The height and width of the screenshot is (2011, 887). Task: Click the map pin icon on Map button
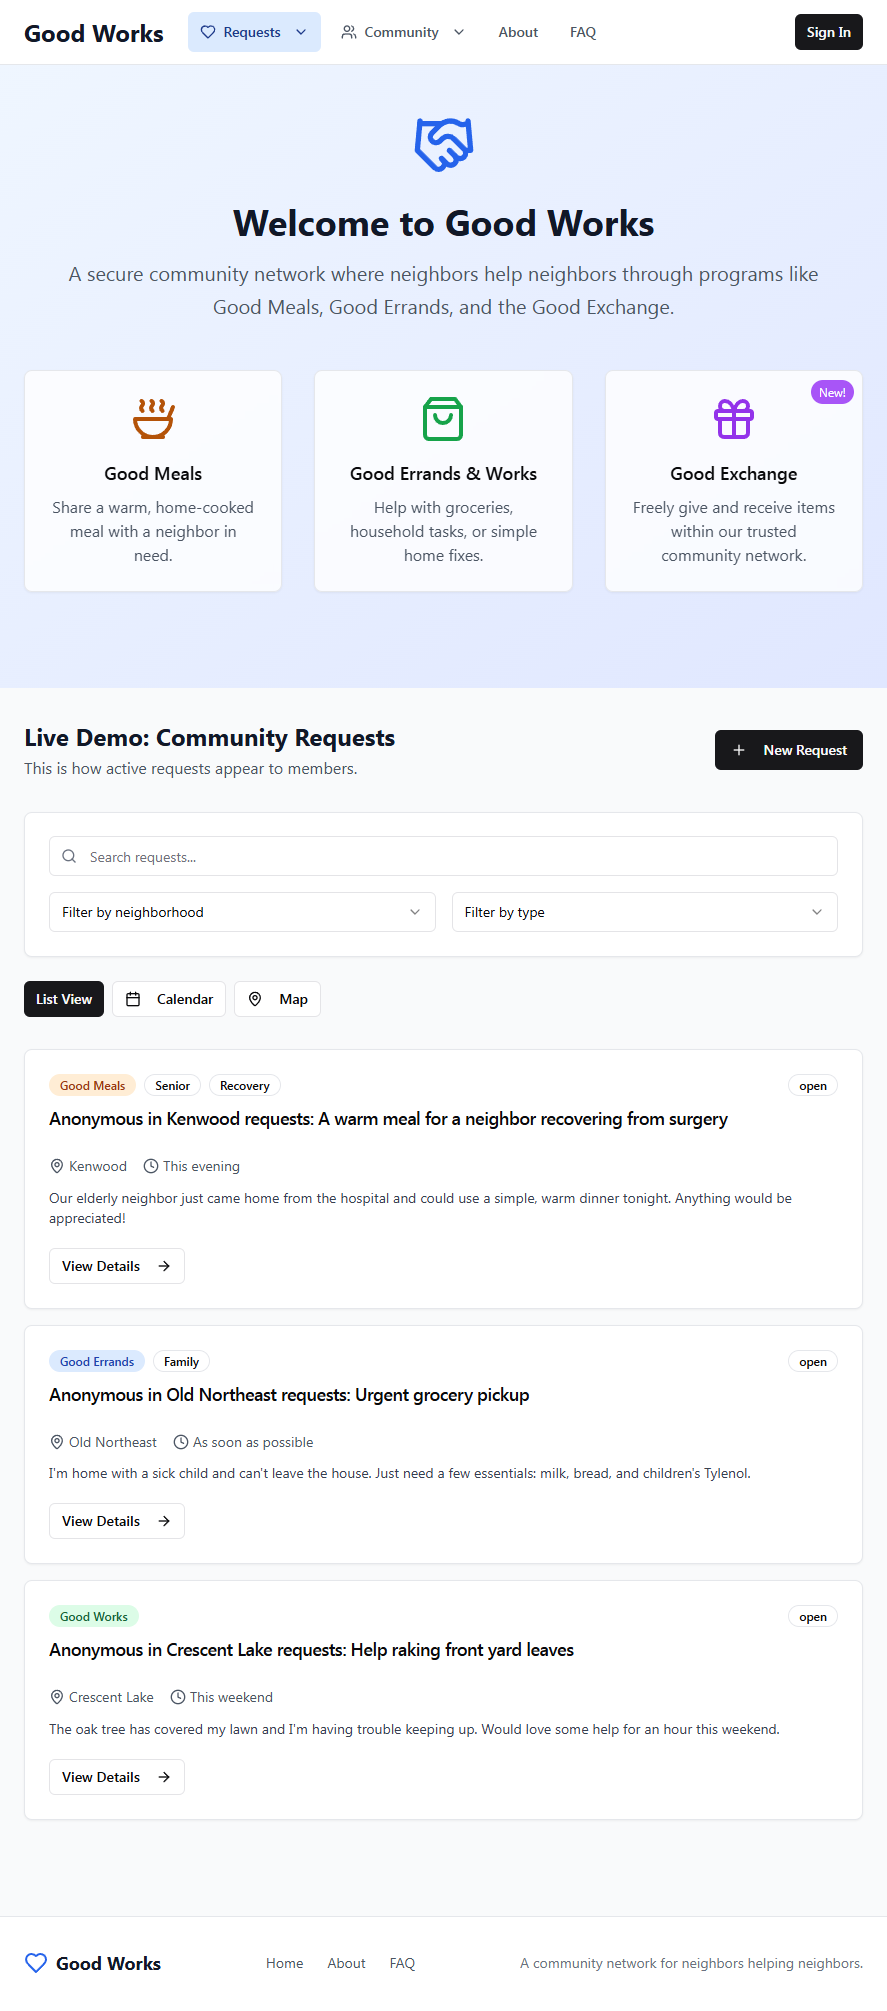[x=255, y=999]
